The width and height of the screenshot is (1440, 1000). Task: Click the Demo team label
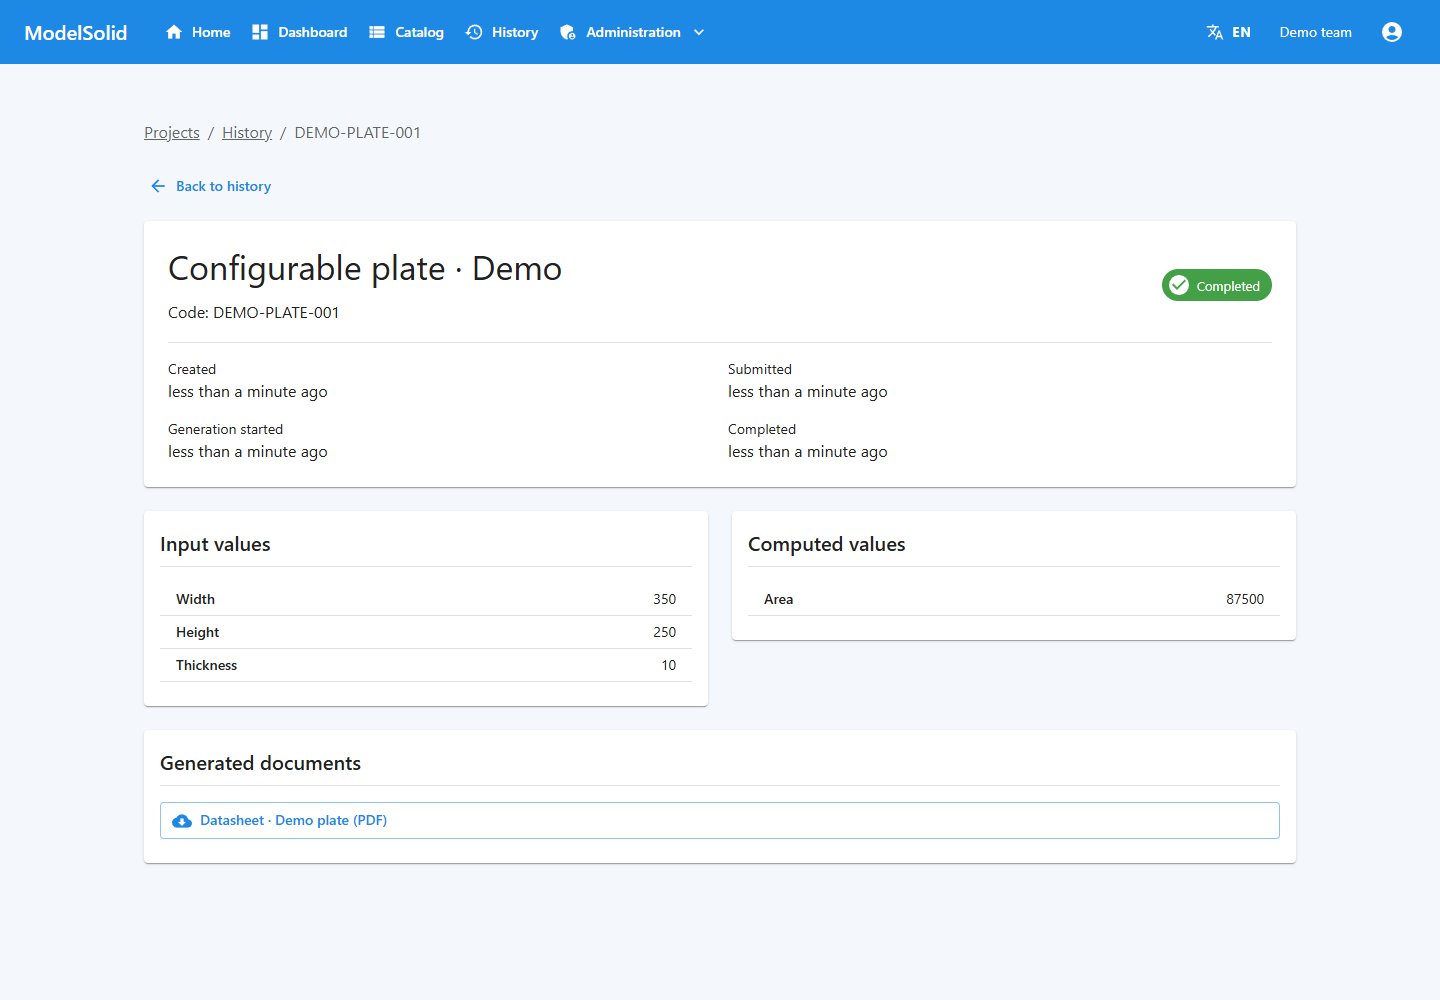1316,32
